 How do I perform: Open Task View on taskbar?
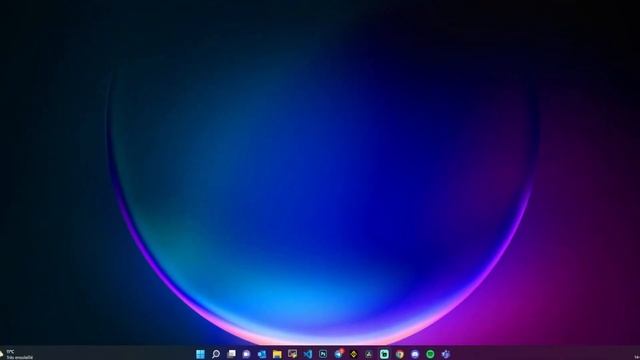coord(231,354)
